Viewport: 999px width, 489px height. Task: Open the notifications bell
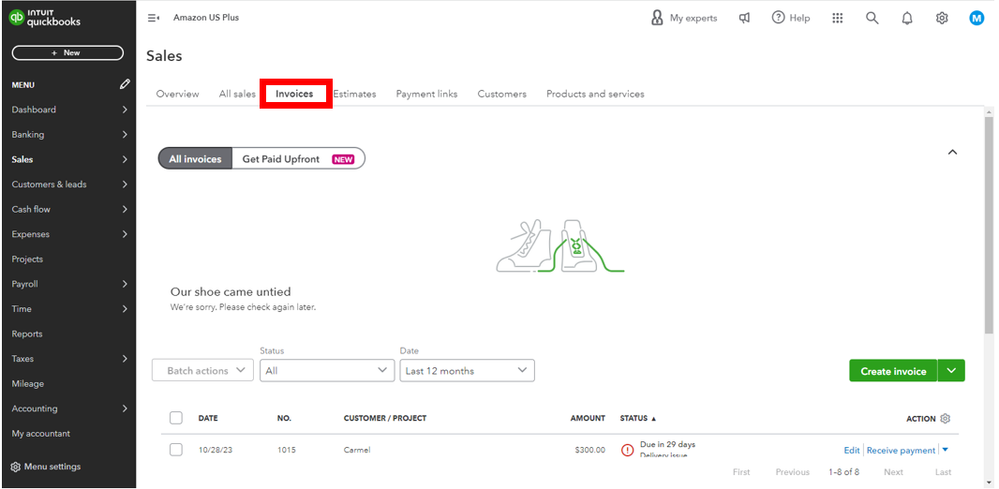coord(907,18)
